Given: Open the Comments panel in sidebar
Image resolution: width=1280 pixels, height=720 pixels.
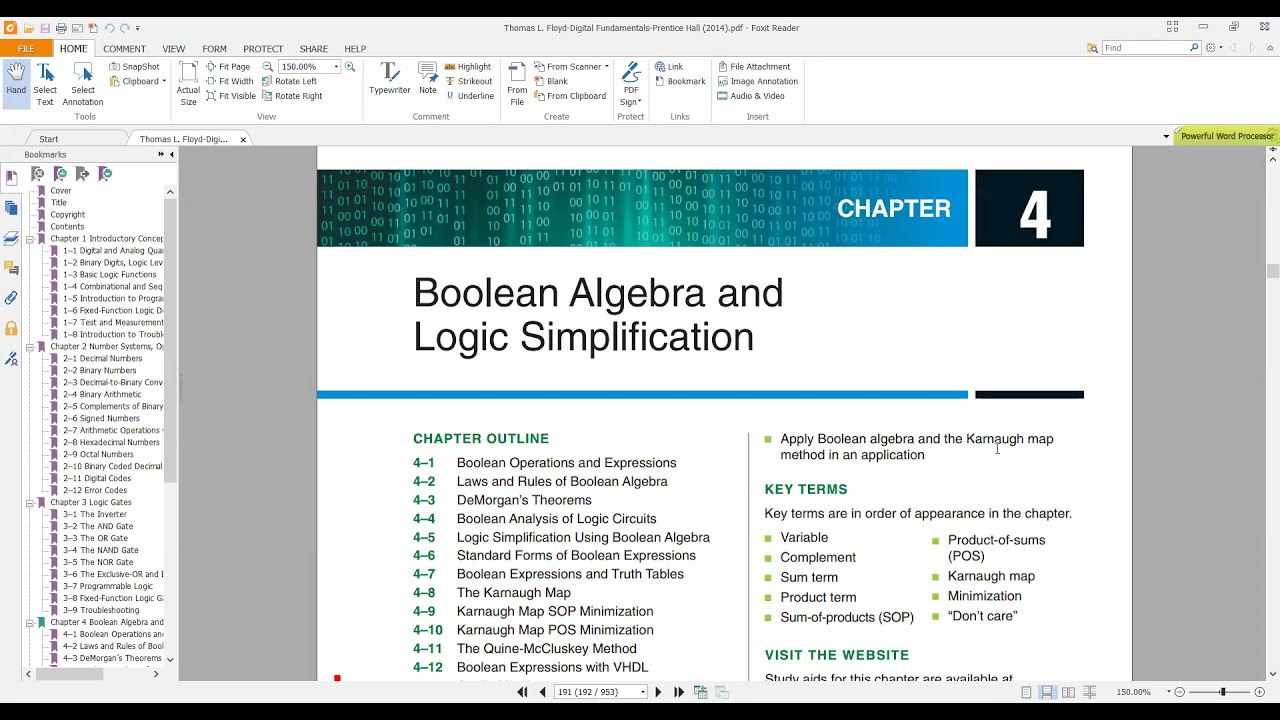Looking at the screenshot, I should coord(11,268).
